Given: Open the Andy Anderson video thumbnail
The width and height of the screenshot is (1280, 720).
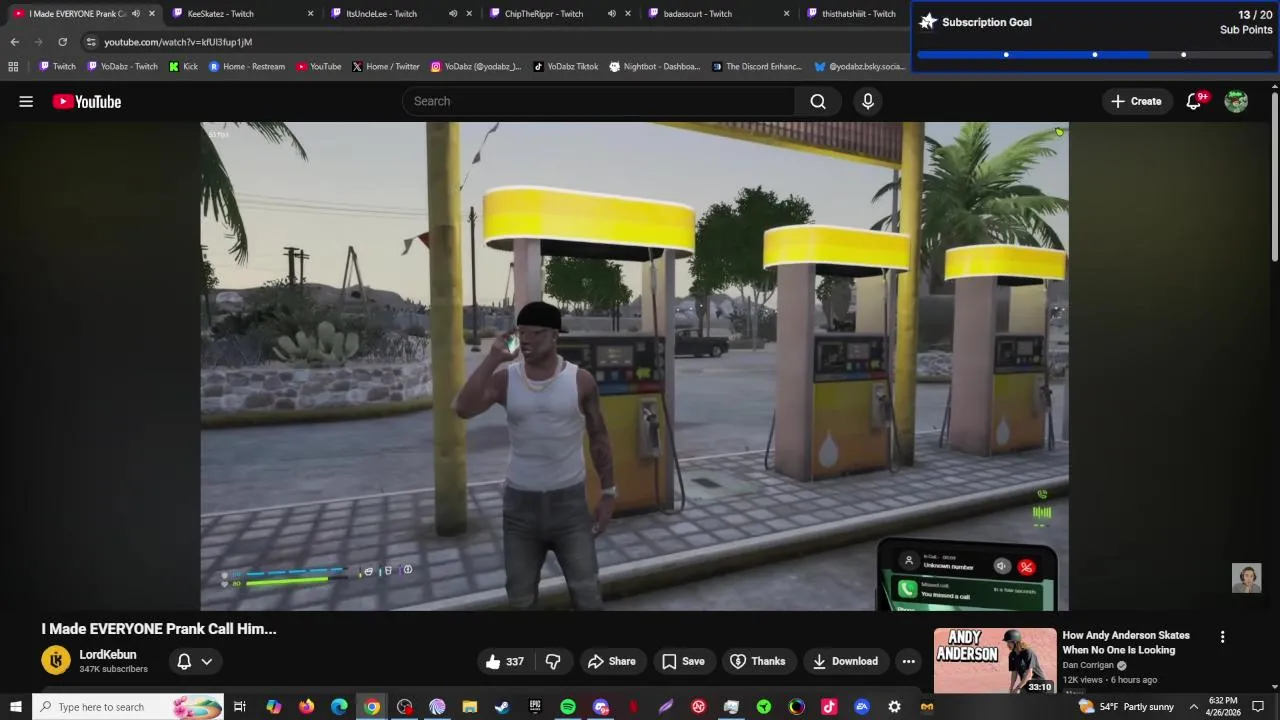Looking at the screenshot, I should click(x=995, y=661).
